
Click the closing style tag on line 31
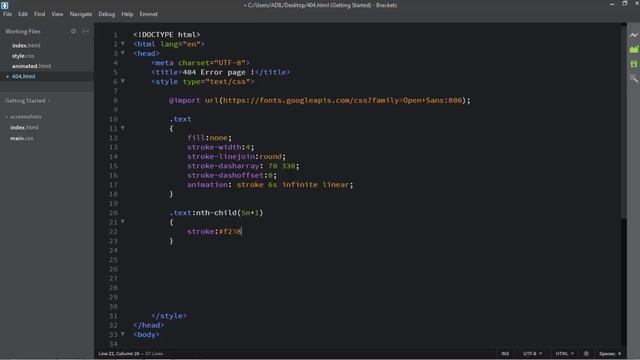(169, 316)
